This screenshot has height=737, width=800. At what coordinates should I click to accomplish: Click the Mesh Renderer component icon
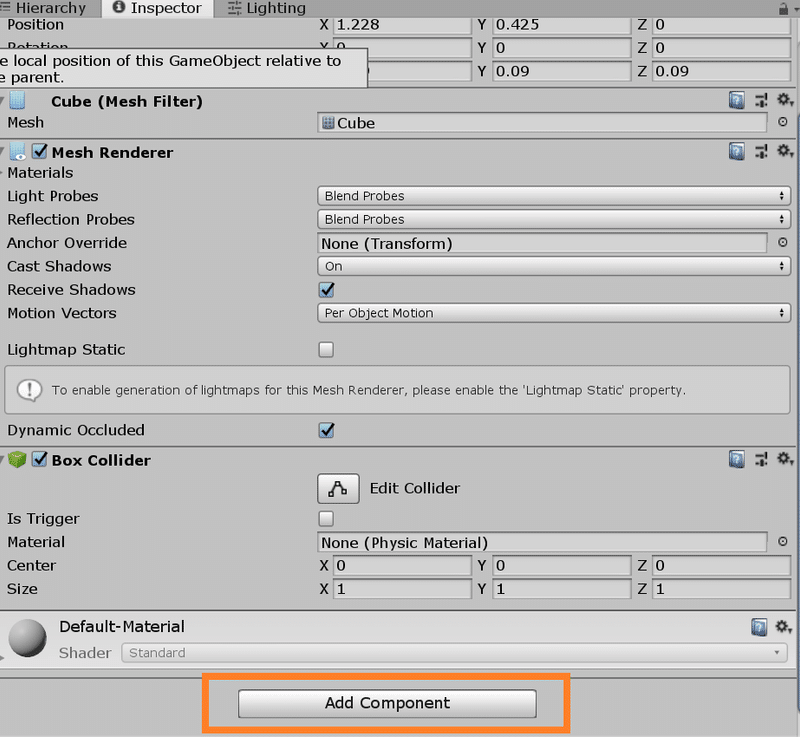[x=17, y=151]
